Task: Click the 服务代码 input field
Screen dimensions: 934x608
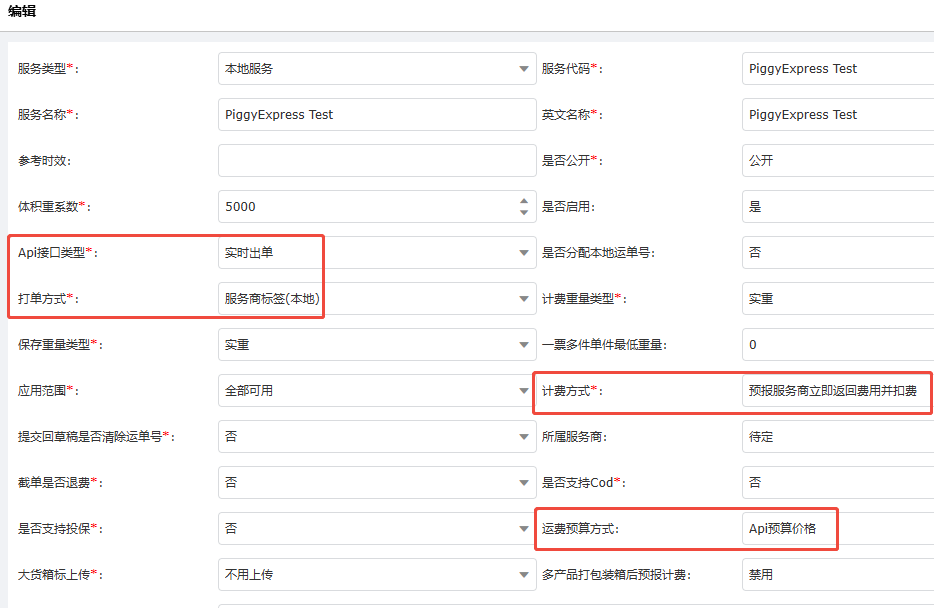Action: click(x=837, y=69)
